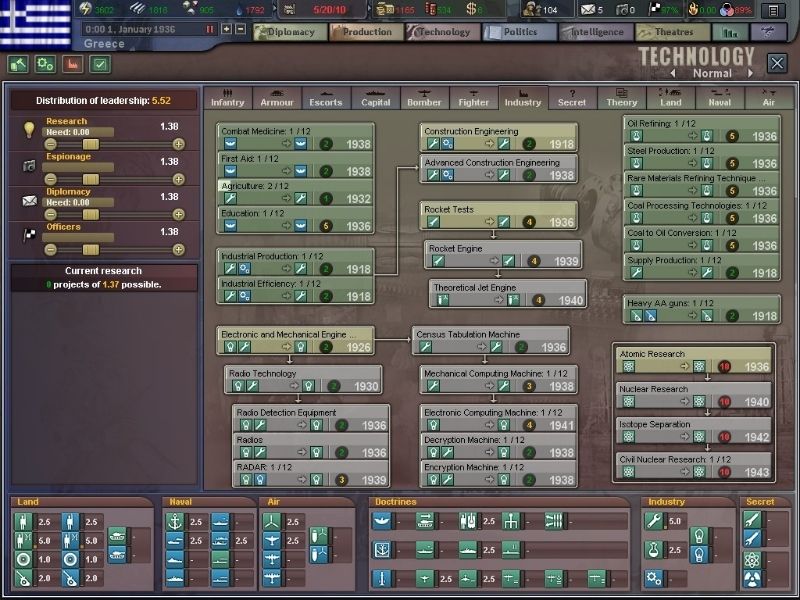Click the dissent flame icon in top bar
This screenshot has height=600, width=800.
pos(693,9)
